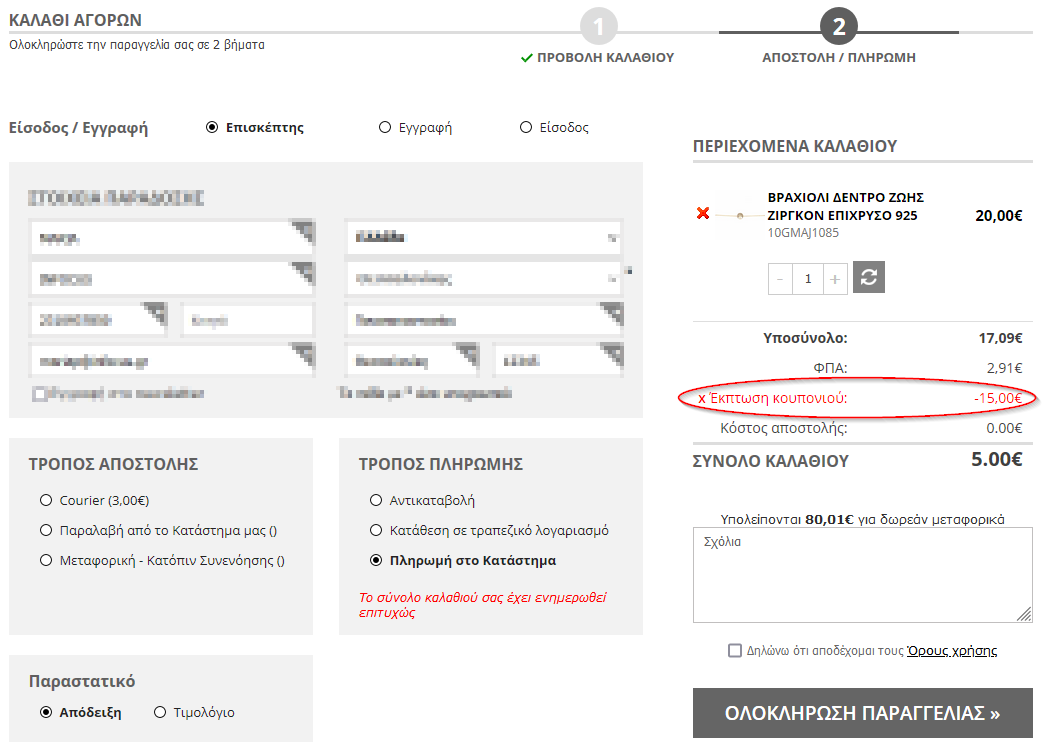Select step 2 shipping/payment circle
This screenshot has height=751, width=1052.
tap(838, 27)
